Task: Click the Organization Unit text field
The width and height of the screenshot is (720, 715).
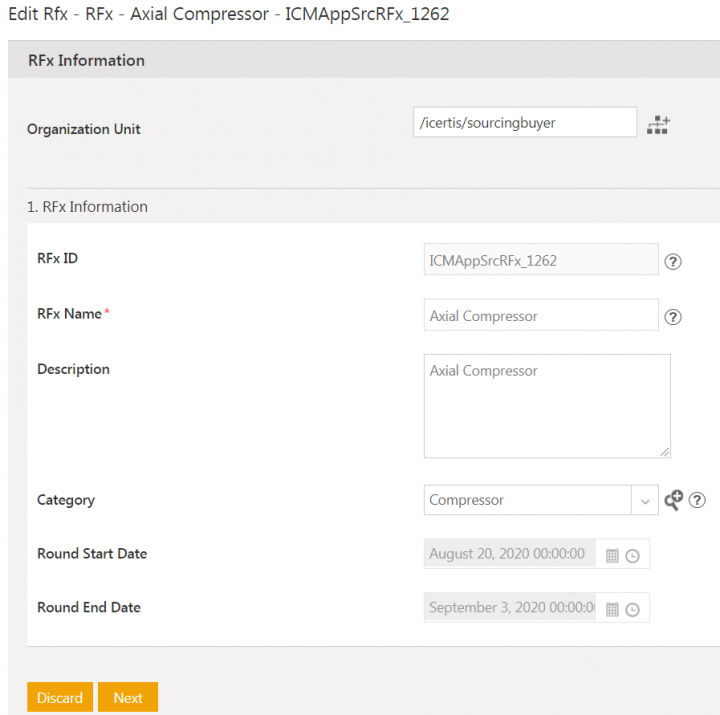Action: (524, 123)
